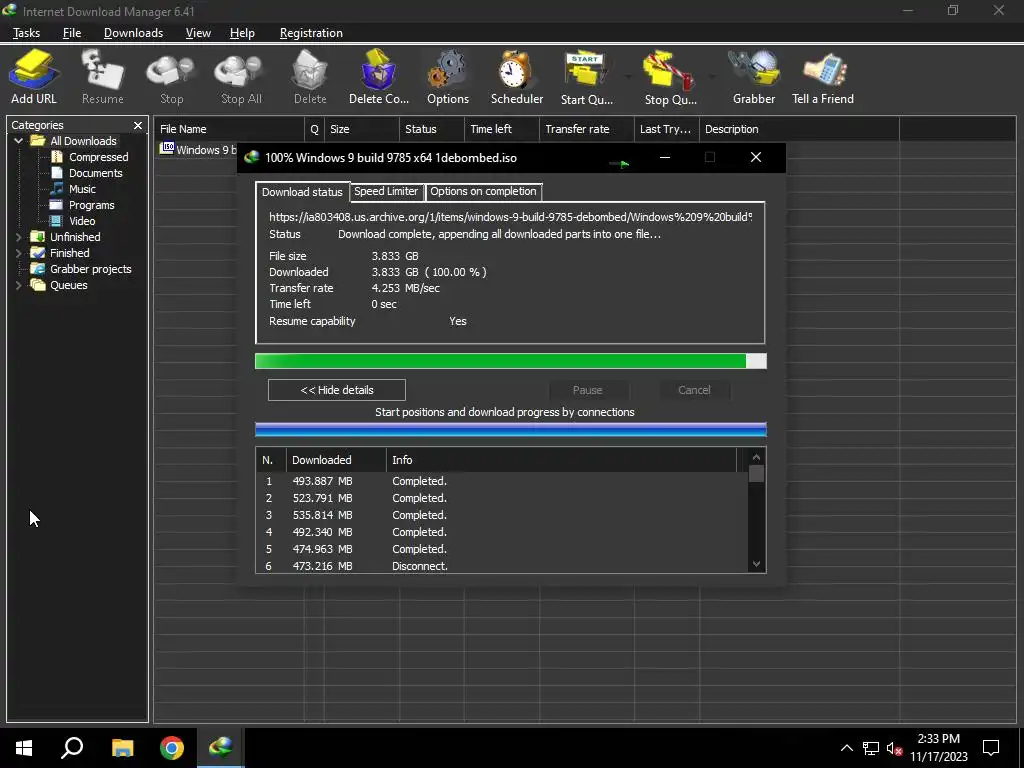Click the Start Queue toolbar icon
The image size is (1024, 768).
[586, 77]
